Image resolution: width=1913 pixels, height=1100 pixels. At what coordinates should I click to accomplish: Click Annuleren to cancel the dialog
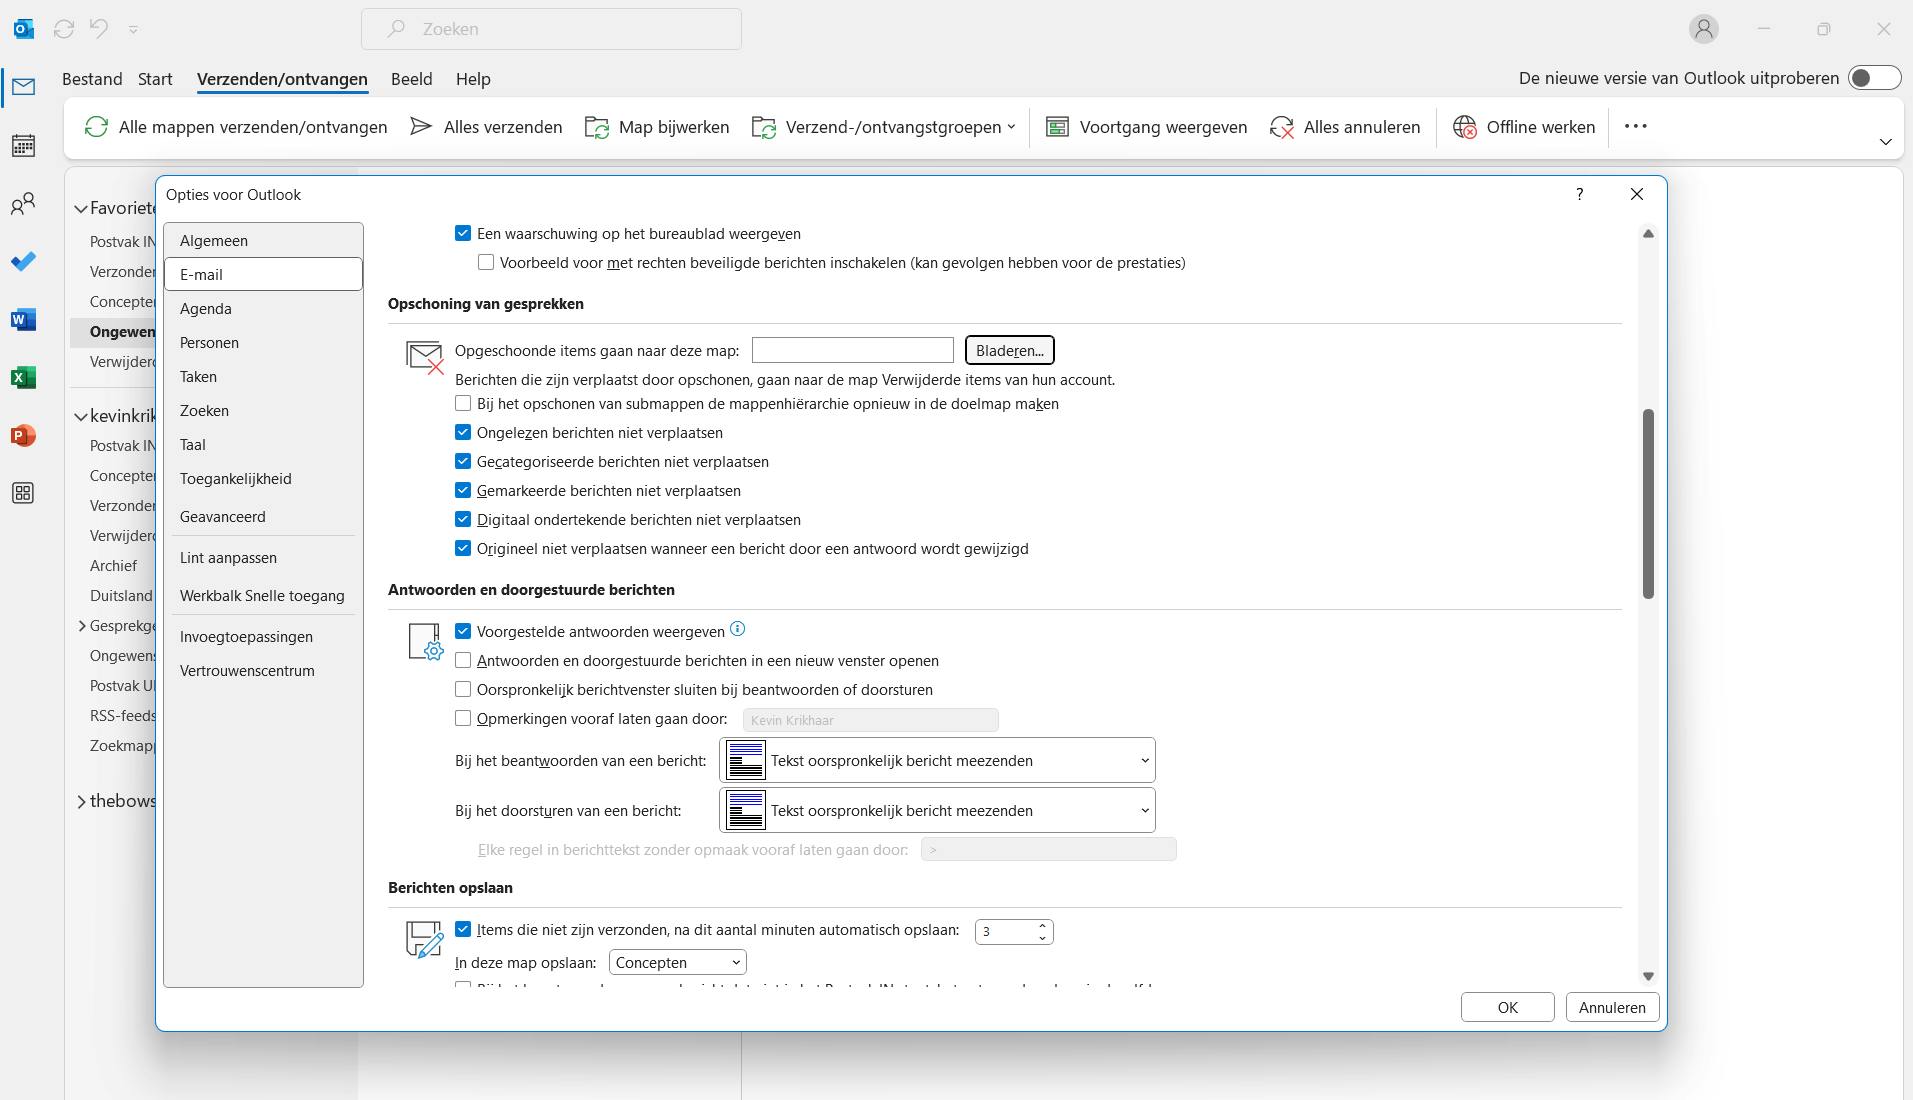[x=1612, y=1007]
